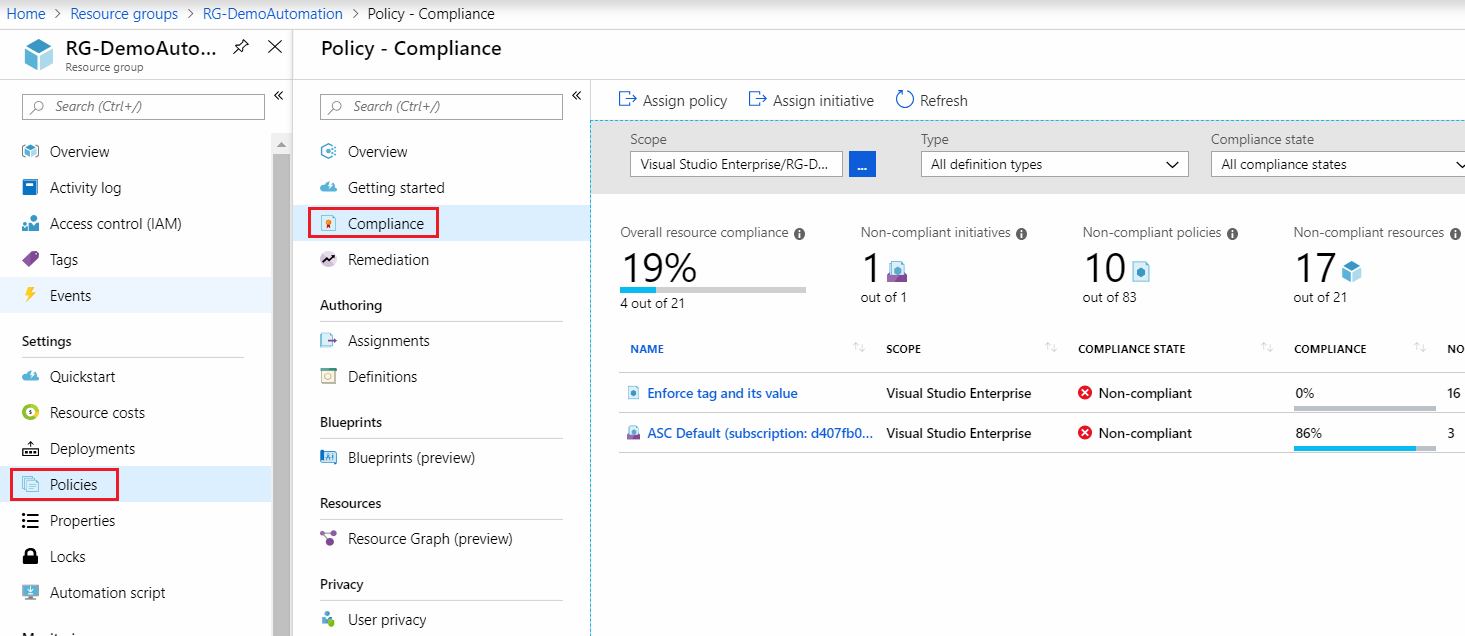This screenshot has height=636, width=1465.
Task: Open Resource costs
Action: coord(97,413)
